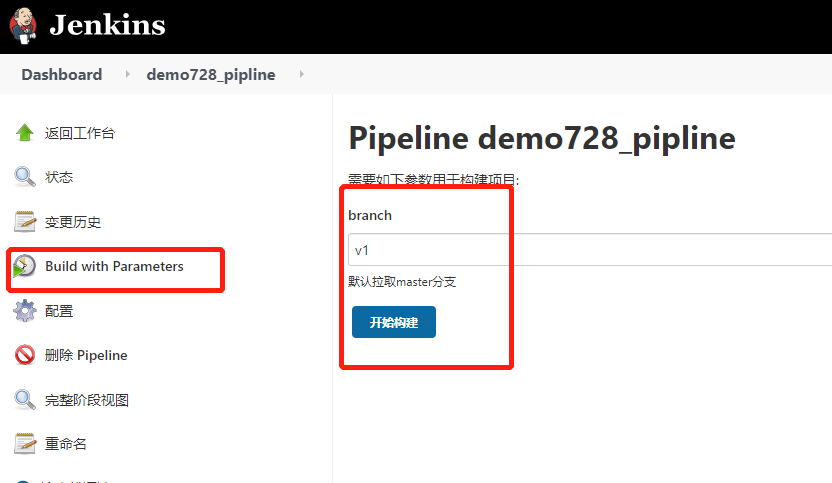Viewport: 832px width, 483px height.
Task: Open the 完整阶段视图 menu item
Action: (86, 400)
